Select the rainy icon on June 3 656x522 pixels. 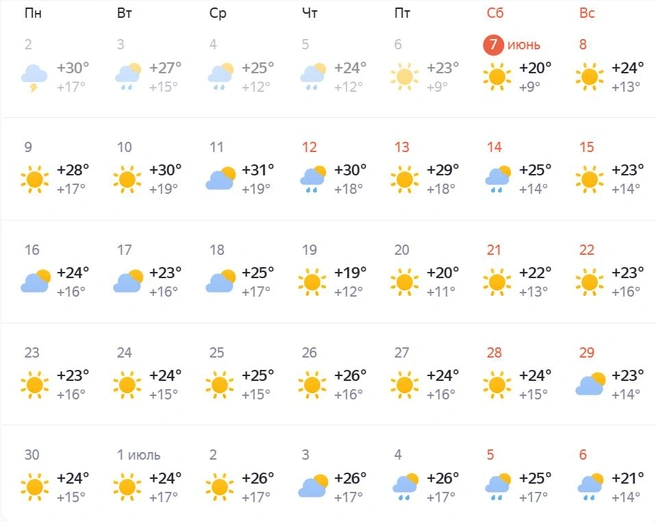click(128, 77)
